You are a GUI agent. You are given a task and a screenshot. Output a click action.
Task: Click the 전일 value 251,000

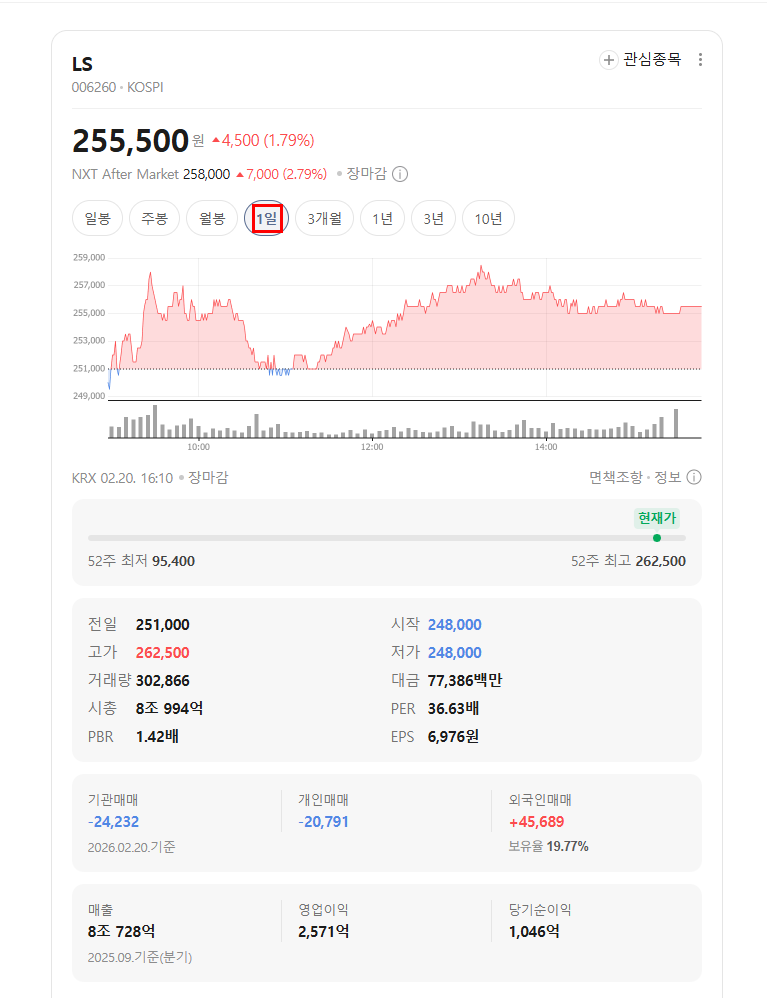pyautogui.click(x=162, y=625)
